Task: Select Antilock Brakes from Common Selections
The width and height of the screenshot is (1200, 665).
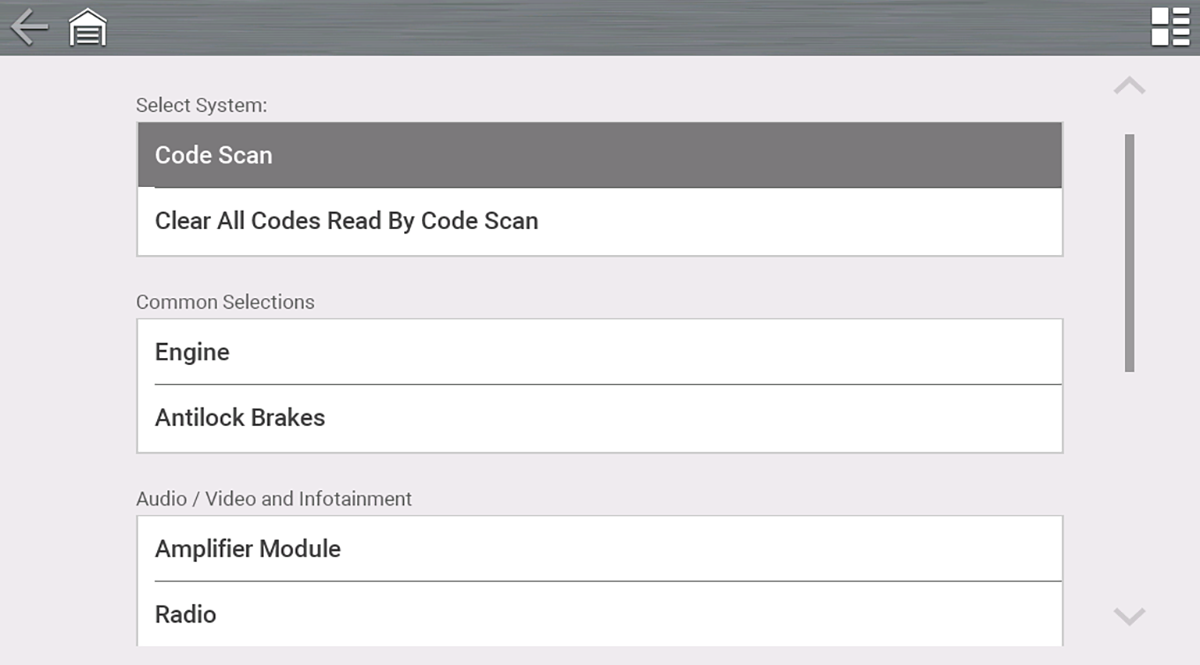Action: [599, 418]
